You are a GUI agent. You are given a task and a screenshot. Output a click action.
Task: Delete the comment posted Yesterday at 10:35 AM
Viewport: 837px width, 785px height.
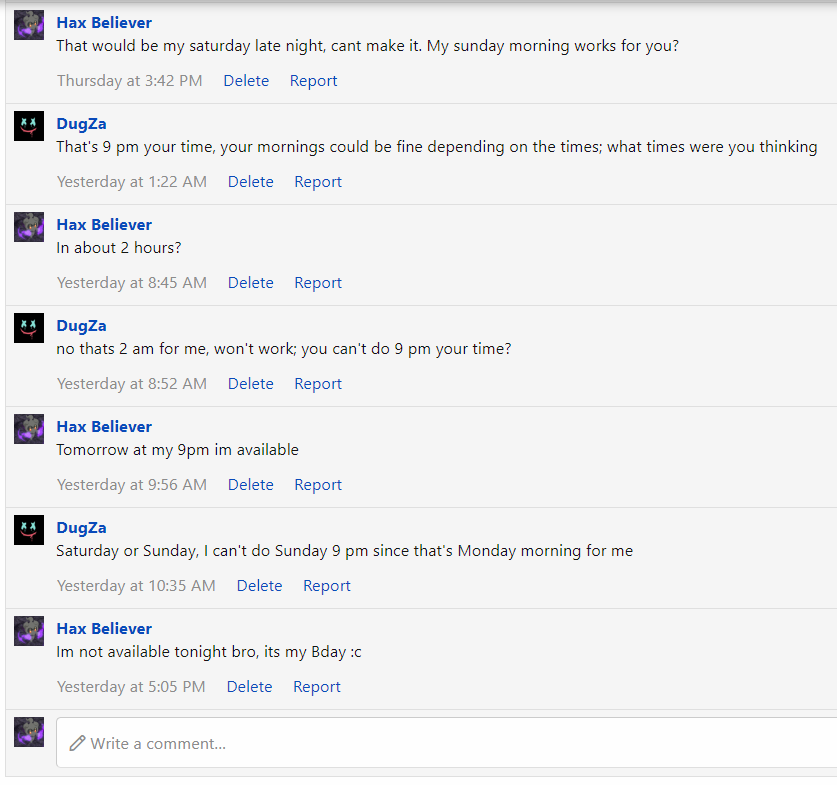pos(259,585)
